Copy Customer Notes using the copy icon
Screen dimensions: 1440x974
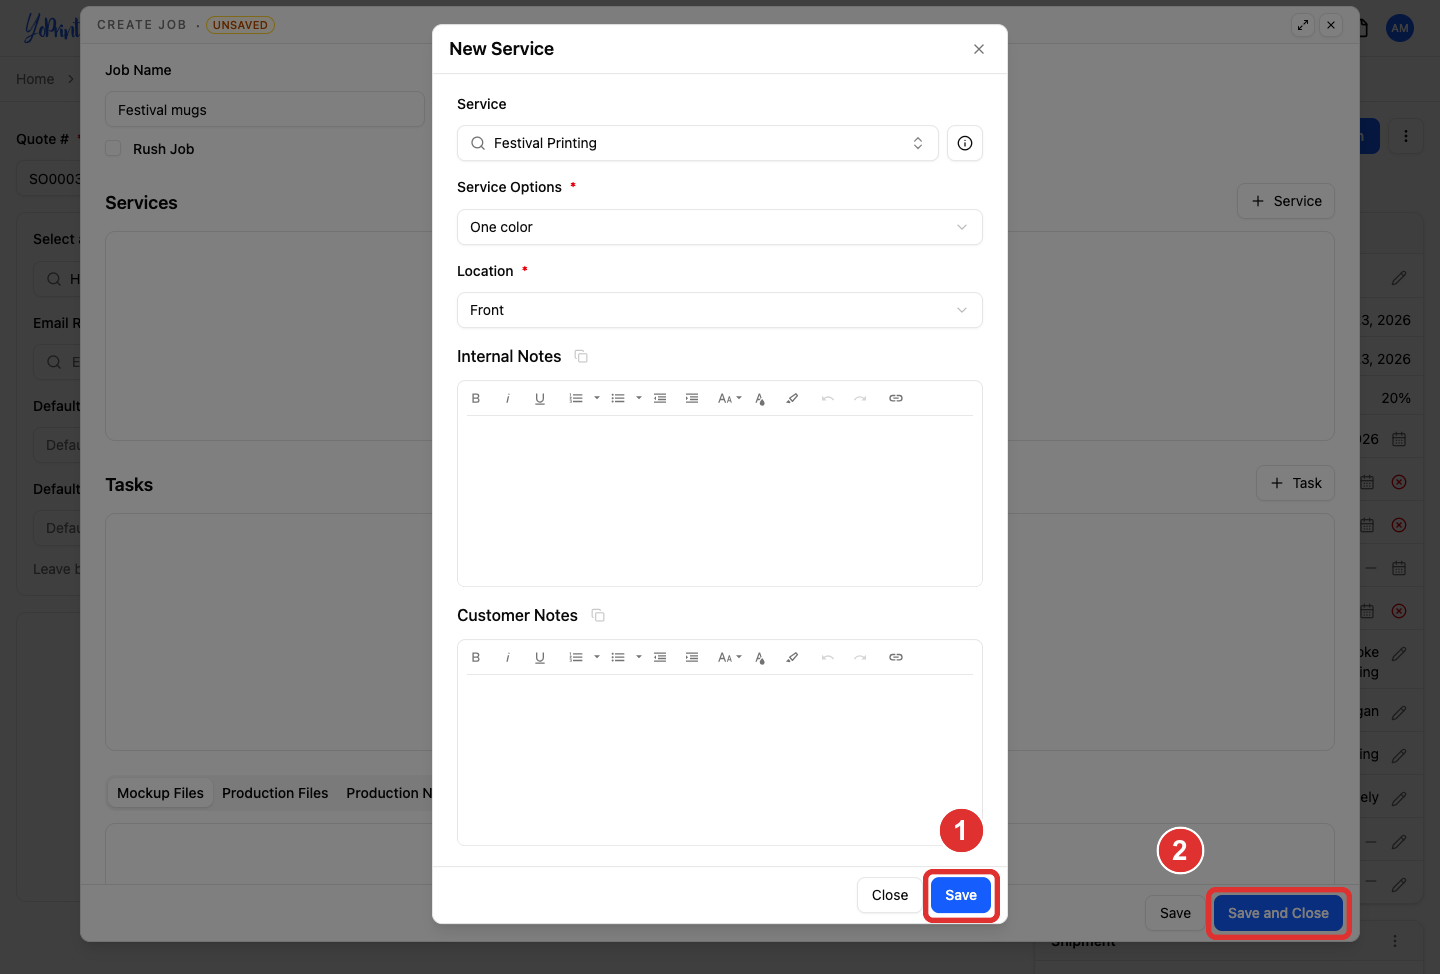click(x=598, y=615)
